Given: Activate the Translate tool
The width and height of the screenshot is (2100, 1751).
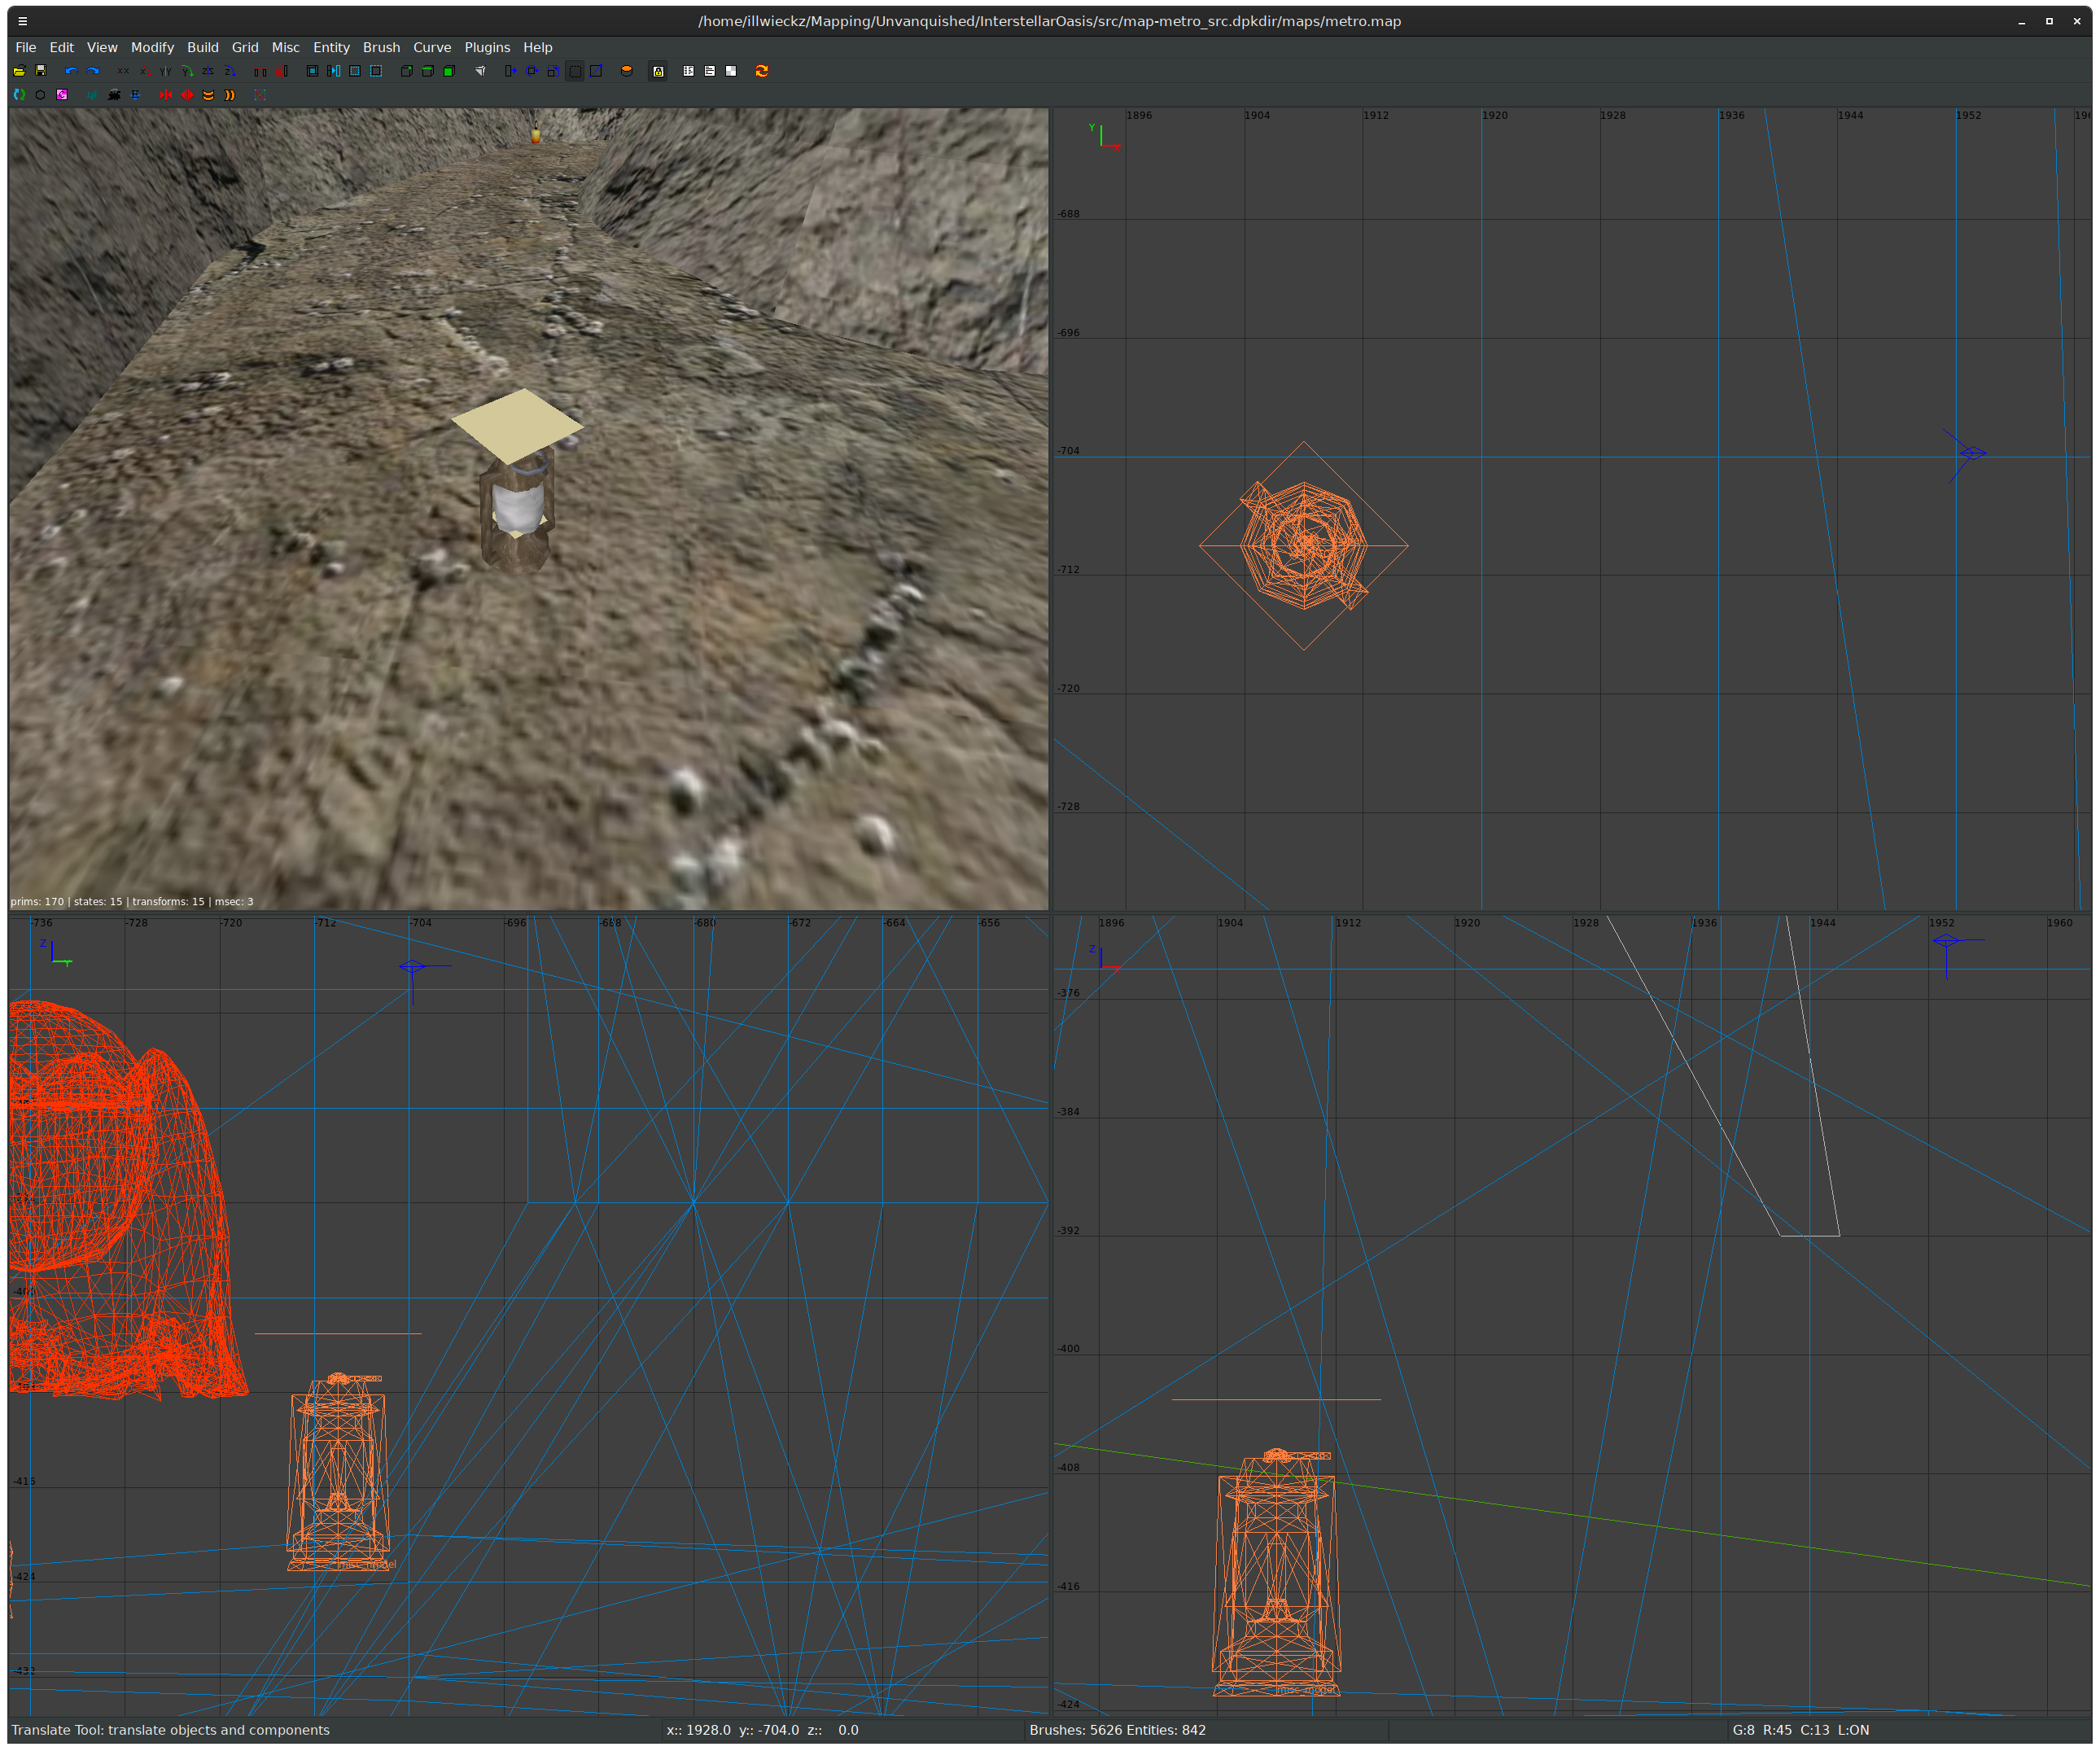Looking at the screenshot, I should tap(511, 71).
